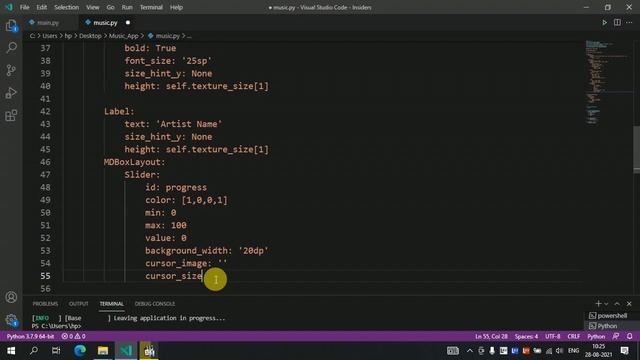Click the editor vertical scrollbar thumb
Screen dimensions: 640x360
click(636, 150)
